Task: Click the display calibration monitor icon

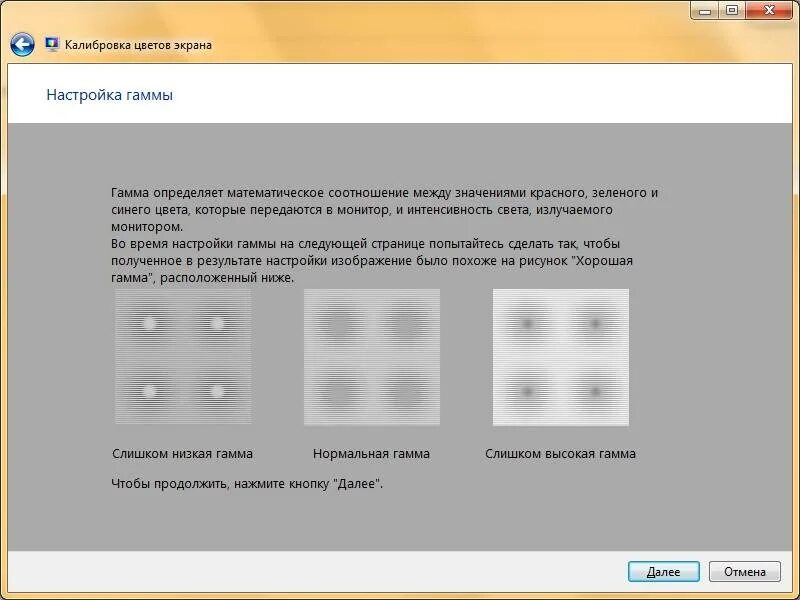Action: point(52,44)
